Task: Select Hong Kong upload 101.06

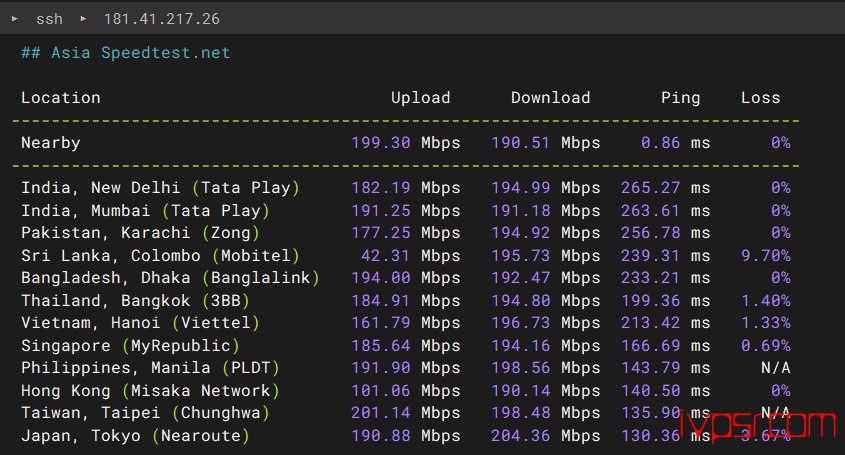Action: pyautogui.click(x=381, y=390)
